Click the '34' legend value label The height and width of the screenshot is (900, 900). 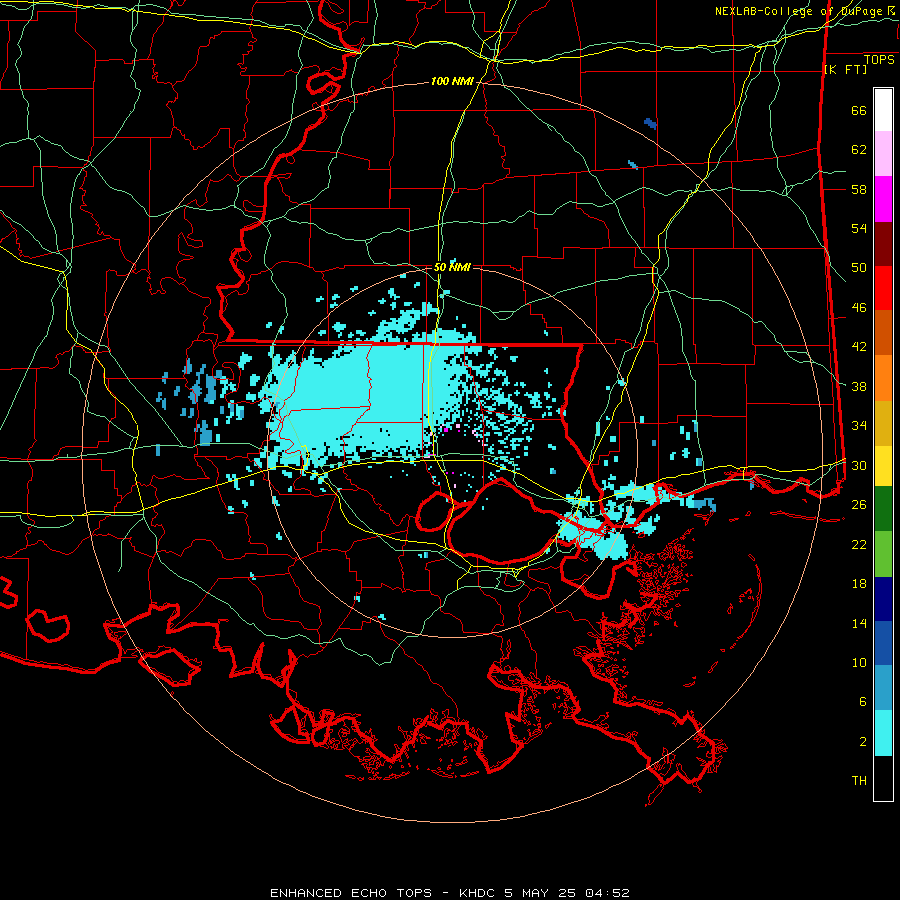[859, 426]
